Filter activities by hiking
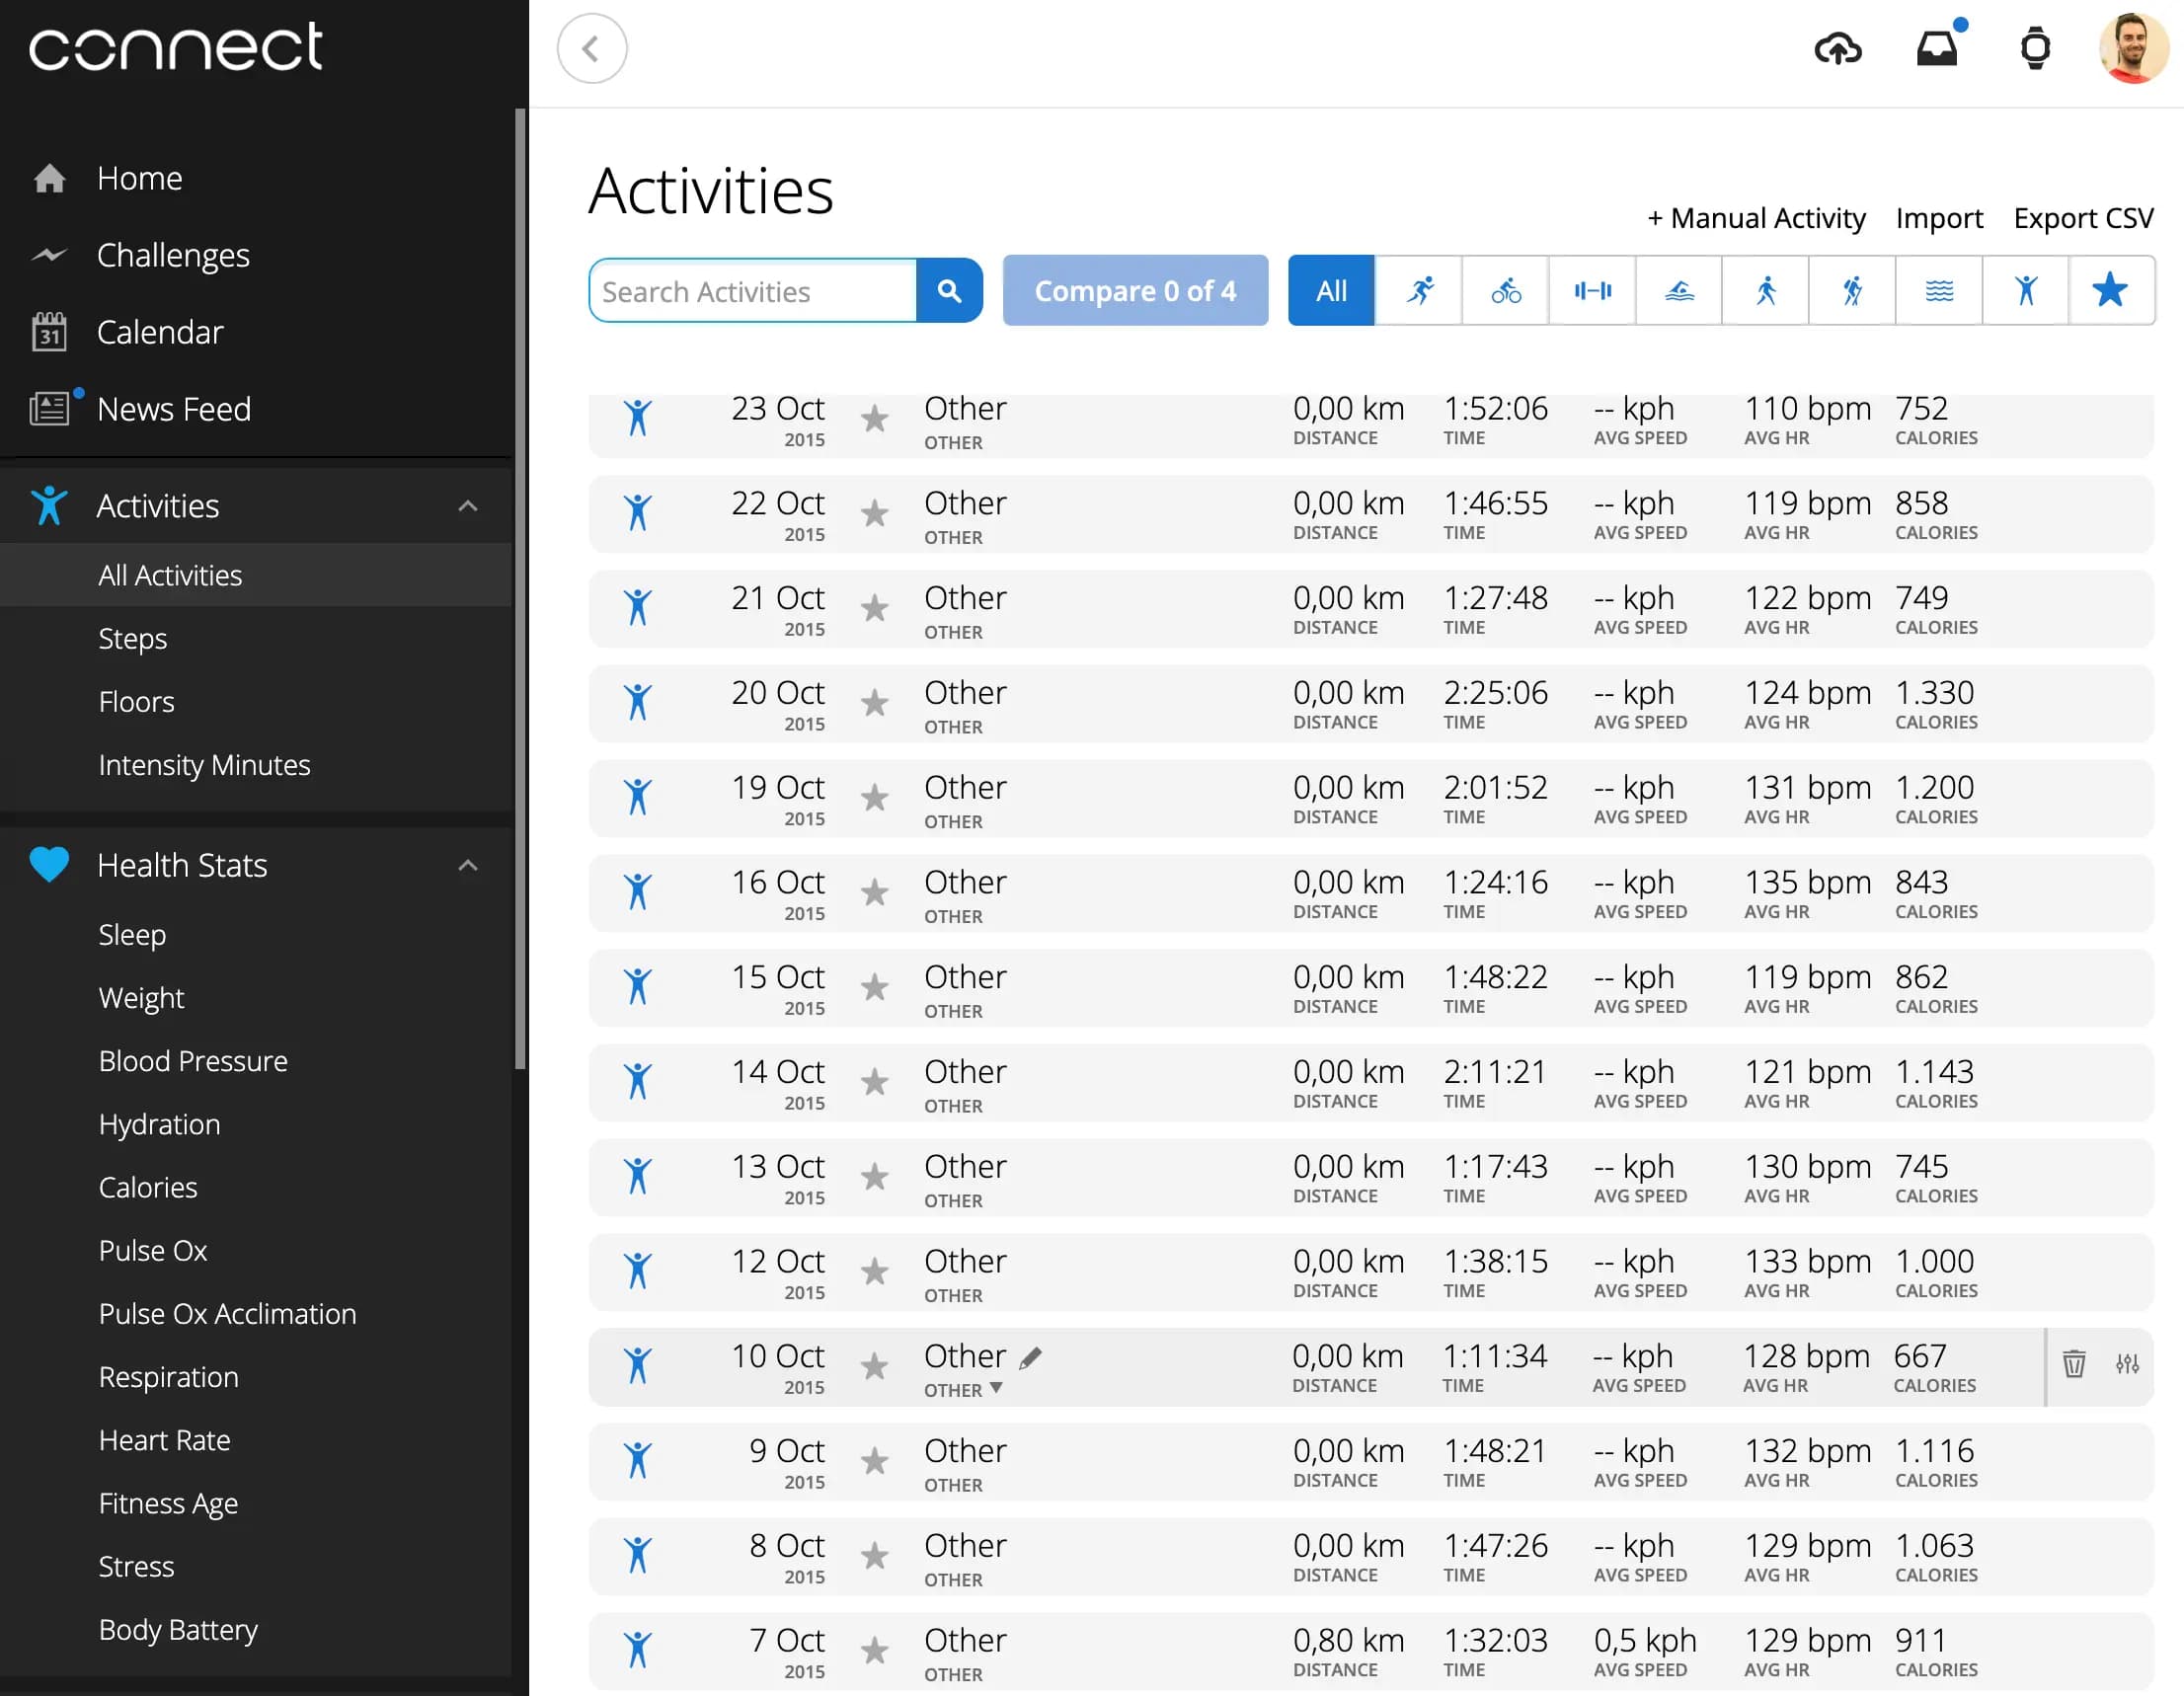Screen dimensions: 2184x1696 1851,290
